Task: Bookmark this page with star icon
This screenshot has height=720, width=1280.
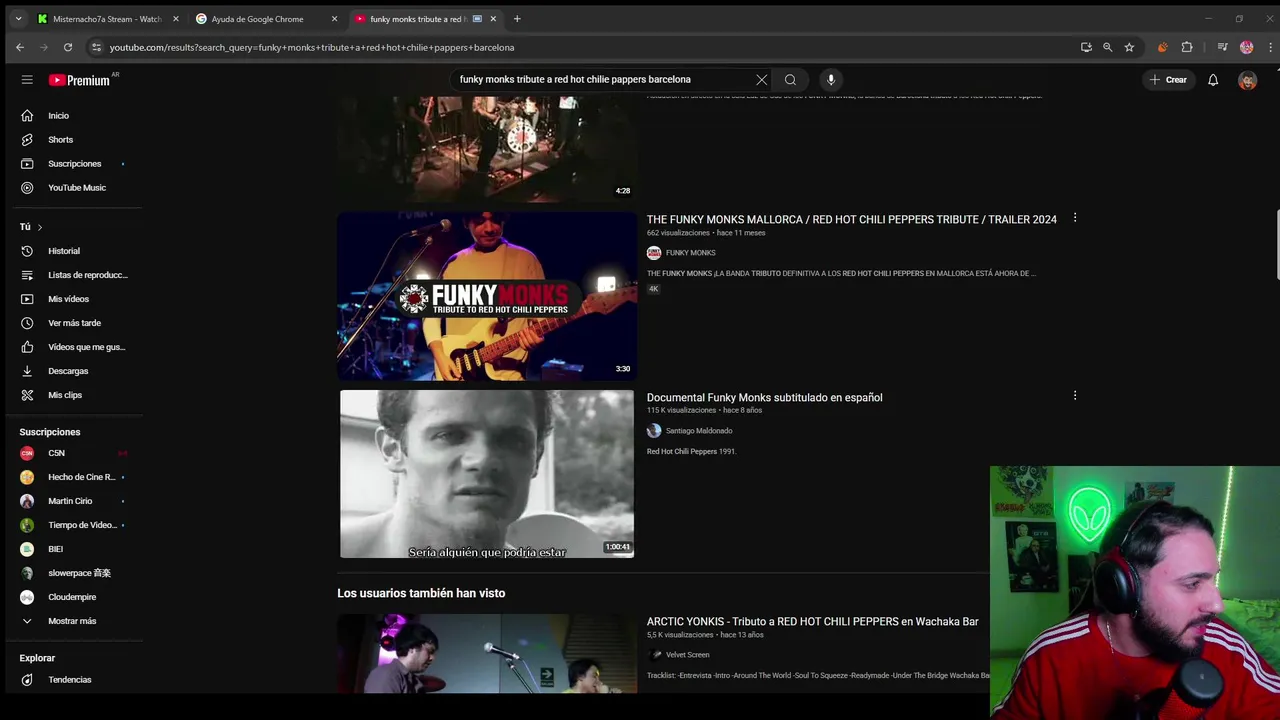Action: (x=1129, y=47)
